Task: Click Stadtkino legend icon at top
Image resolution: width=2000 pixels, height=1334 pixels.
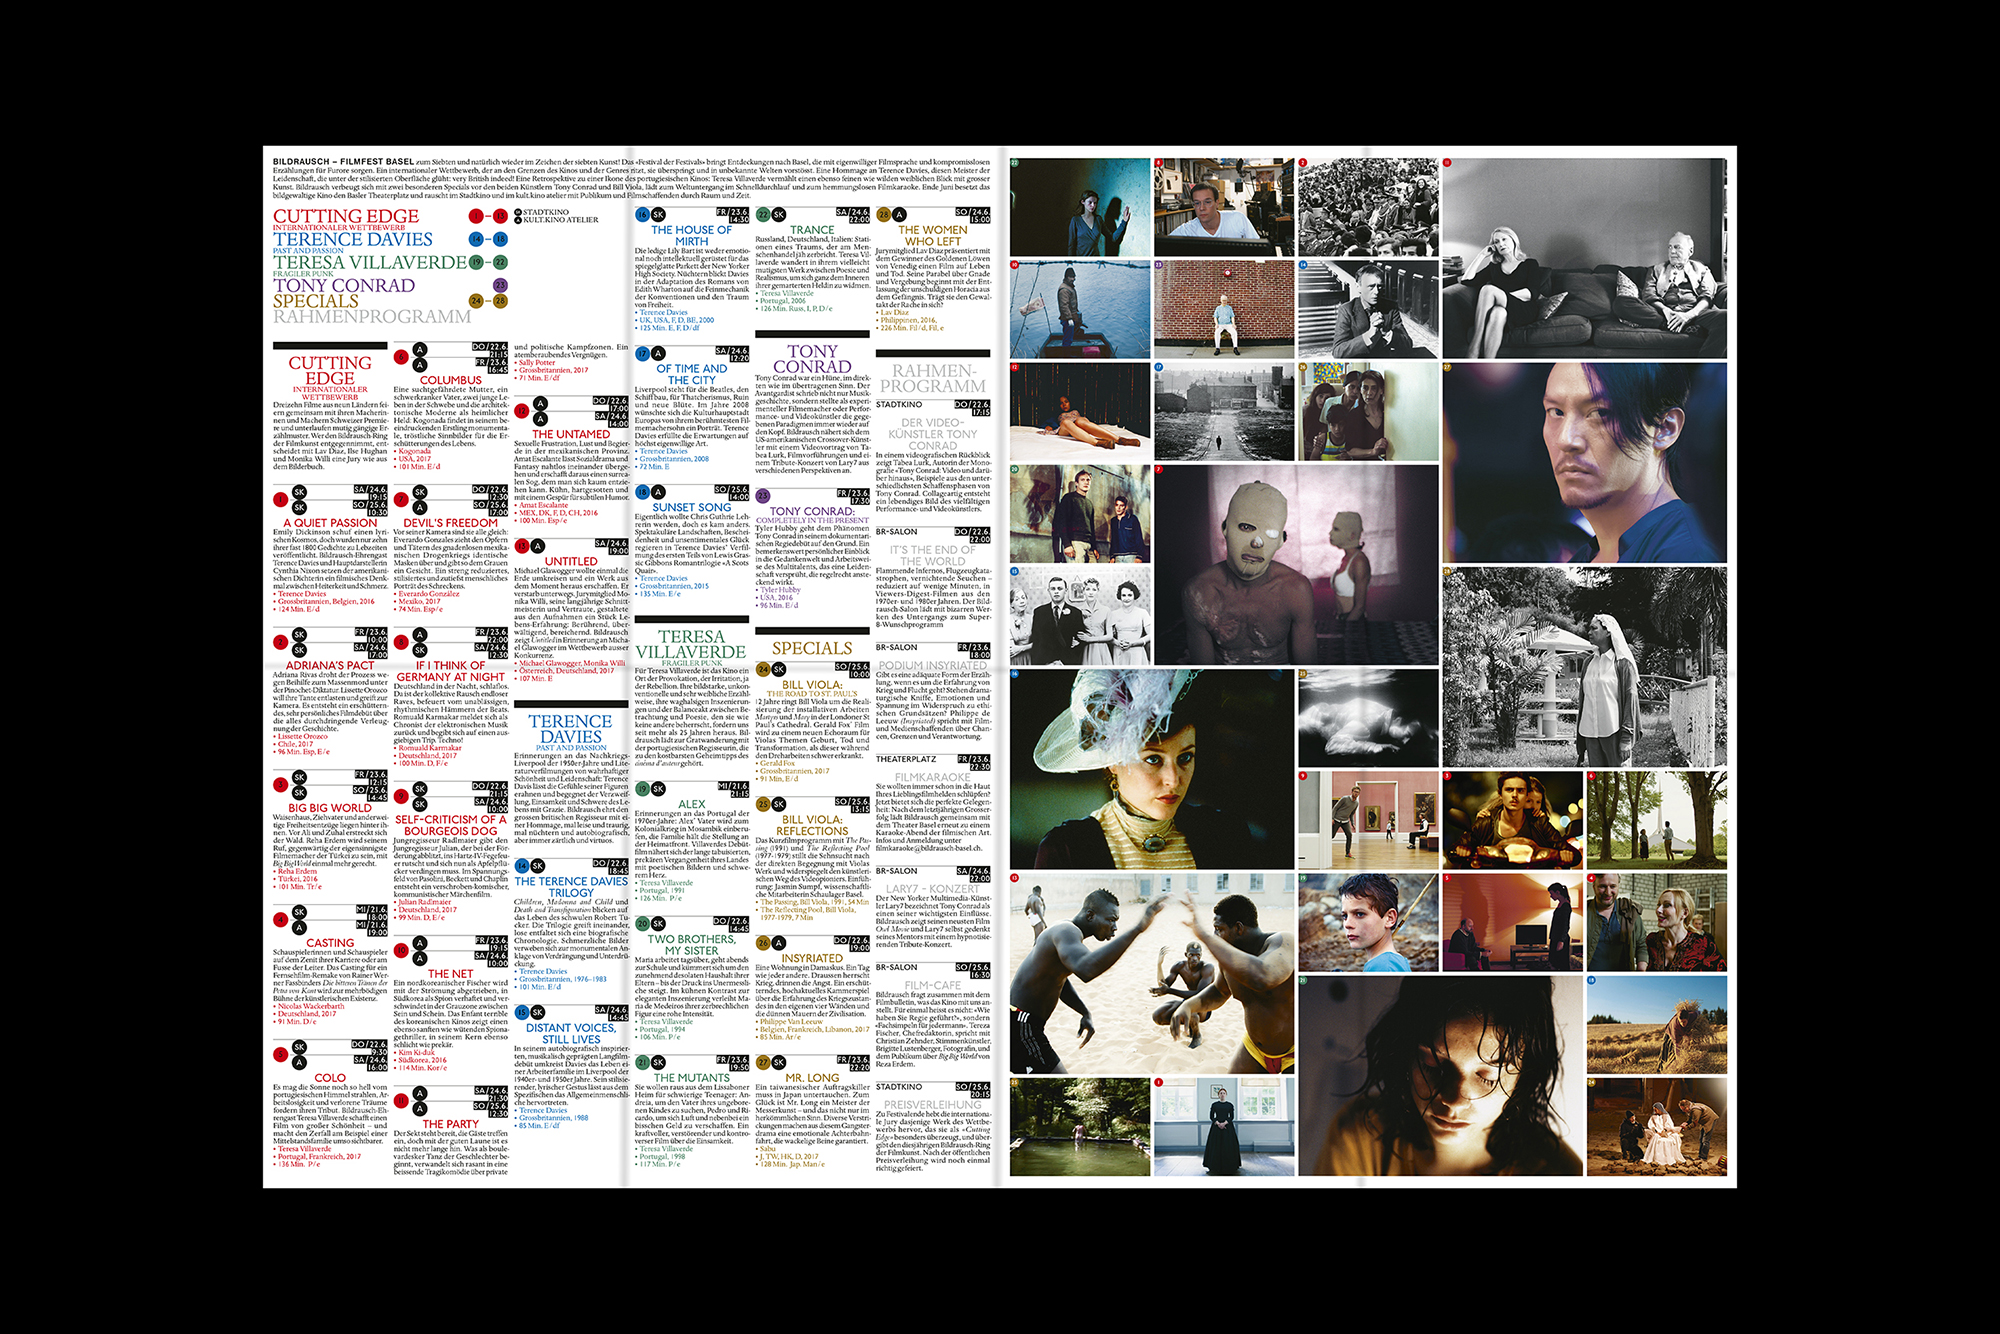Action: 518,212
